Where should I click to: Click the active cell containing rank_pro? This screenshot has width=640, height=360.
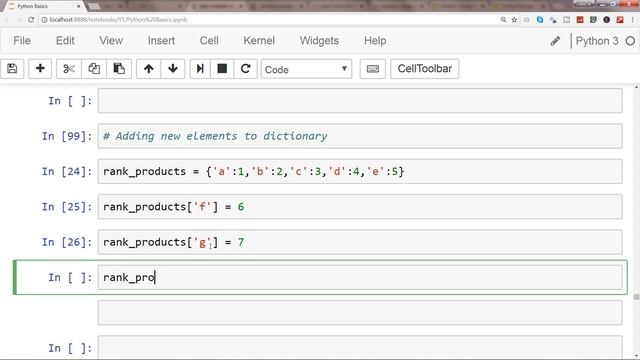[360, 278]
